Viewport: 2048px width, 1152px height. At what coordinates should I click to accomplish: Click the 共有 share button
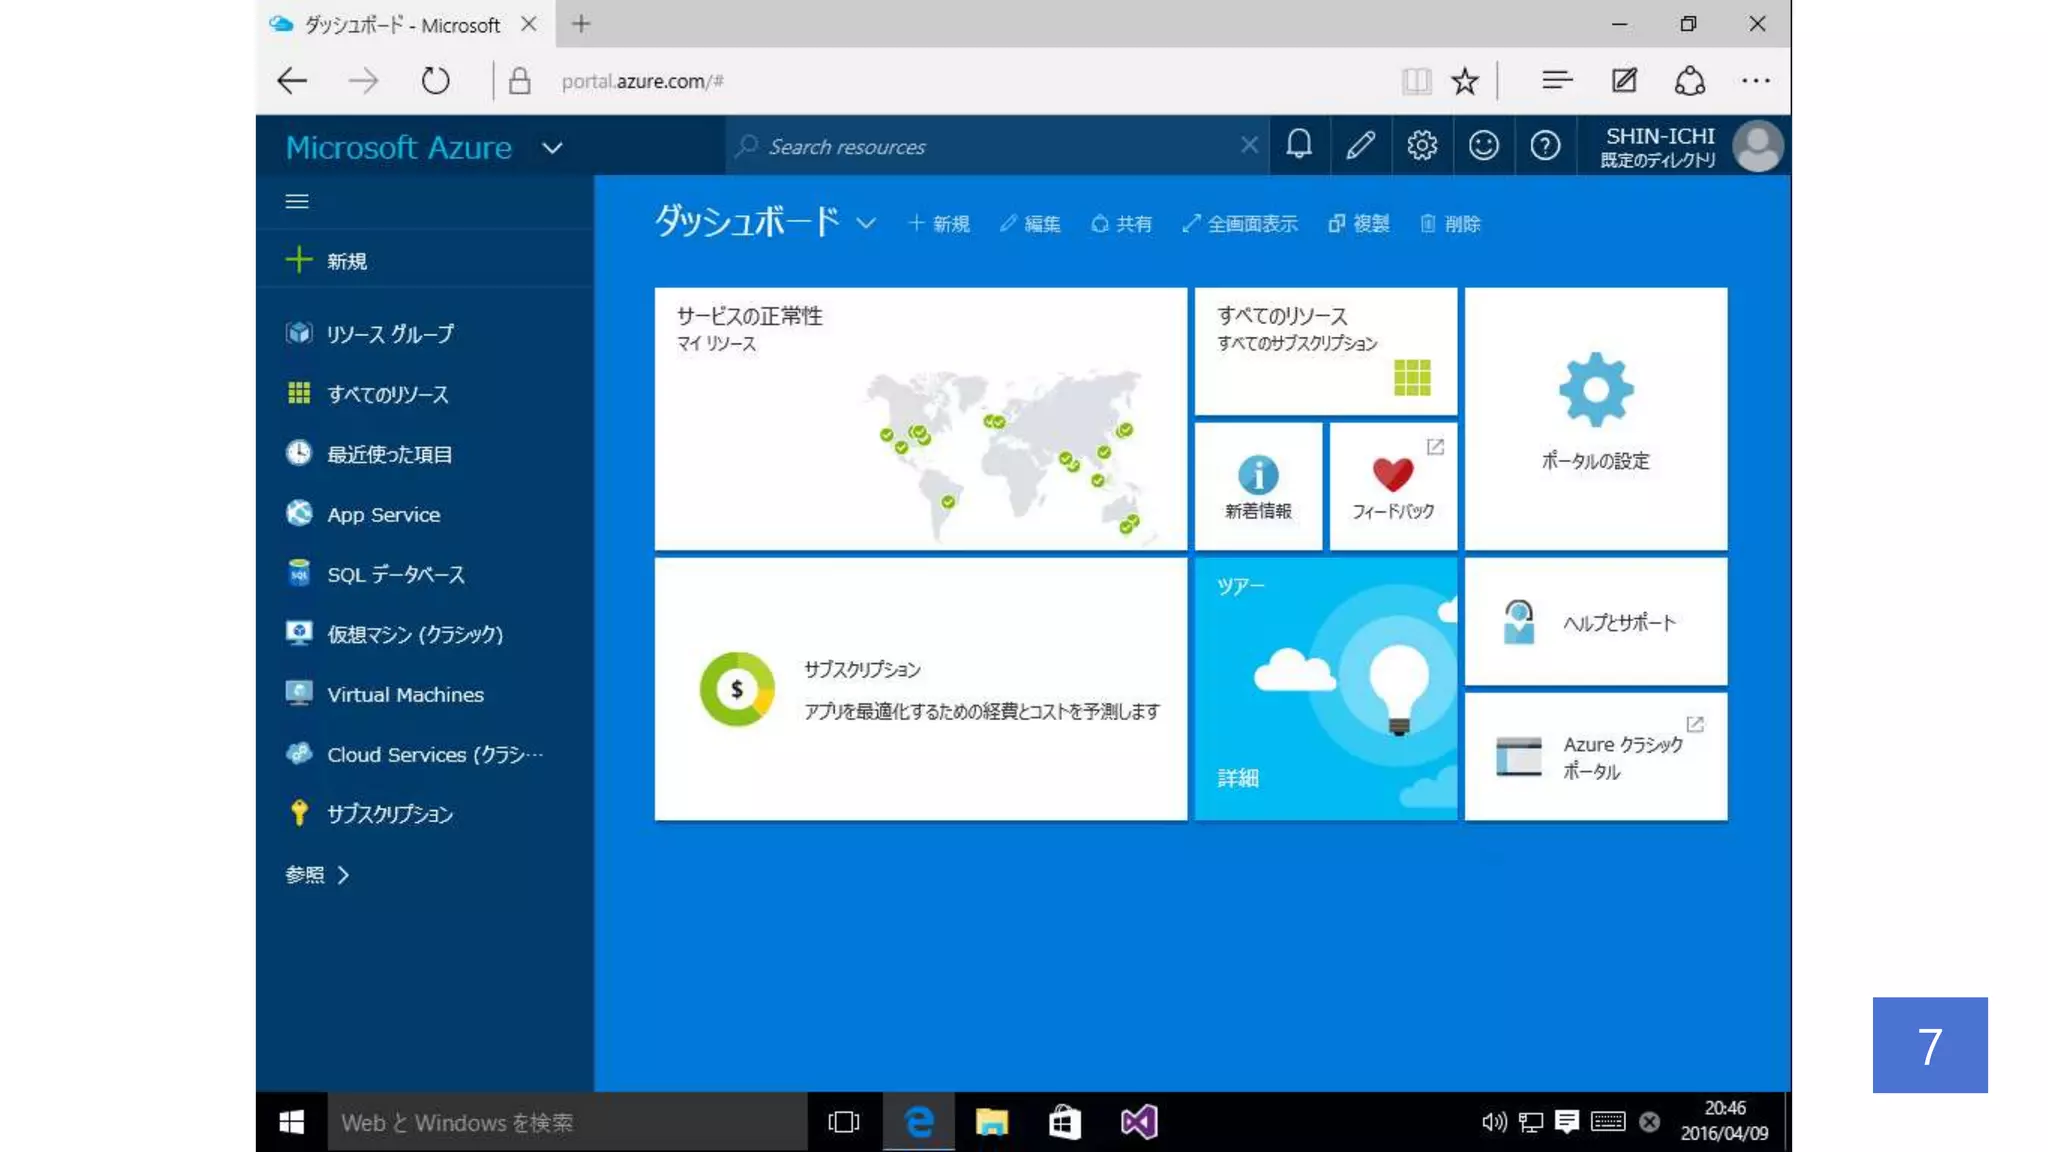click(x=1121, y=224)
